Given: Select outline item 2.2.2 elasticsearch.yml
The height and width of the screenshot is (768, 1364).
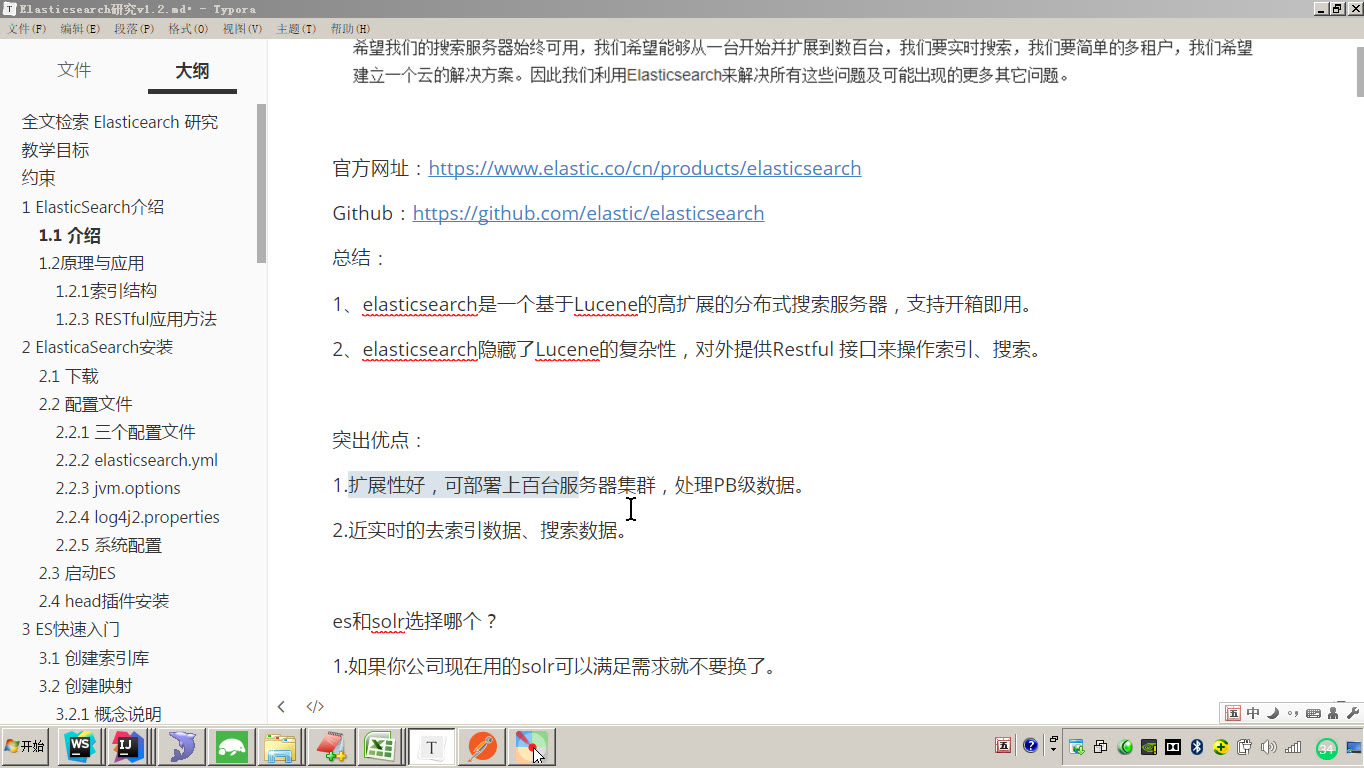Looking at the screenshot, I should 137,460.
